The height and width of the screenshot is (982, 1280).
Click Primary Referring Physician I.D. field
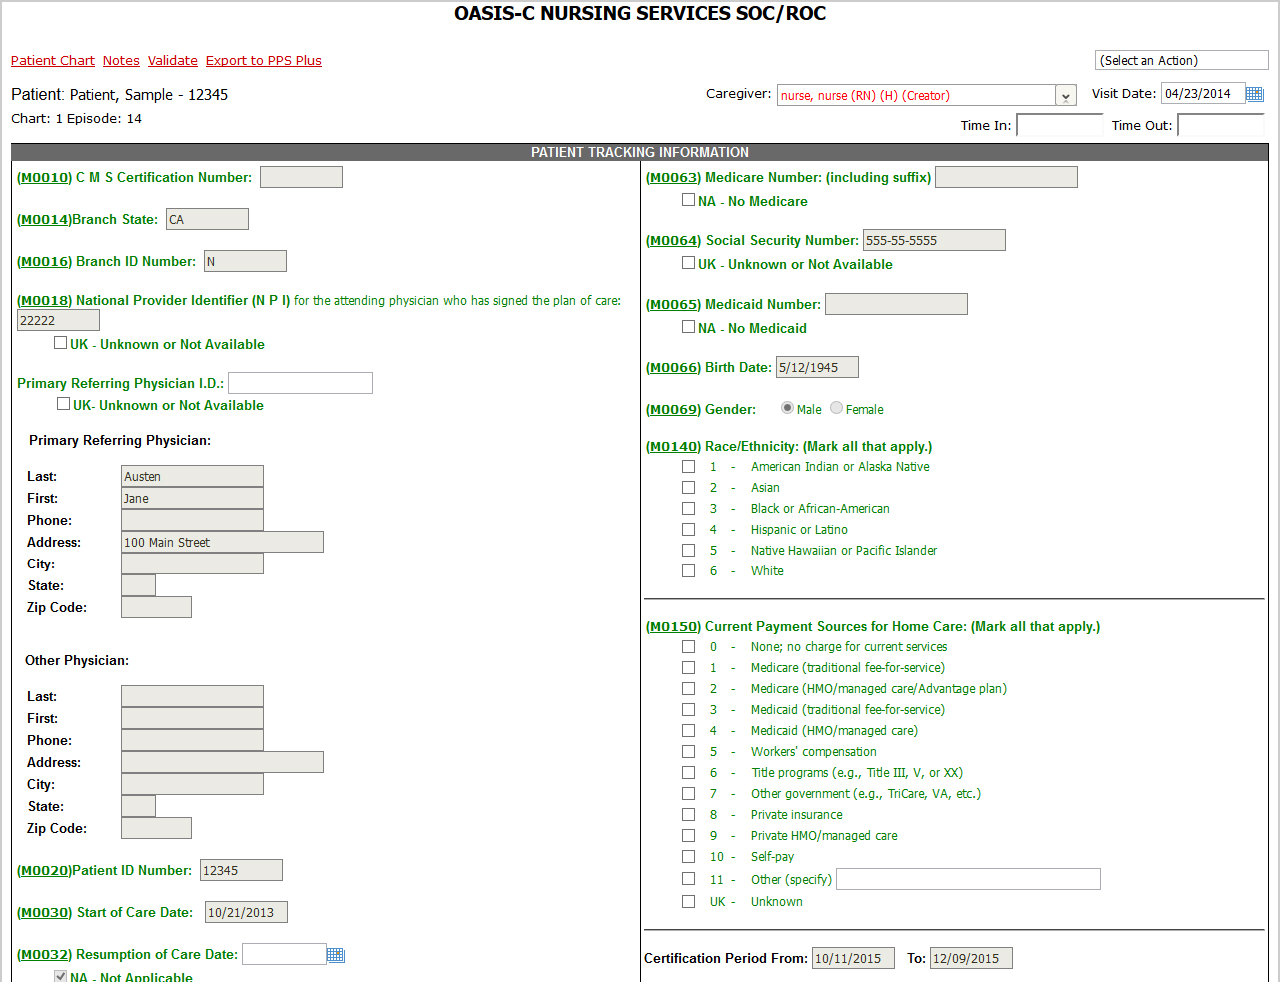pyautogui.click(x=300, y=383)
